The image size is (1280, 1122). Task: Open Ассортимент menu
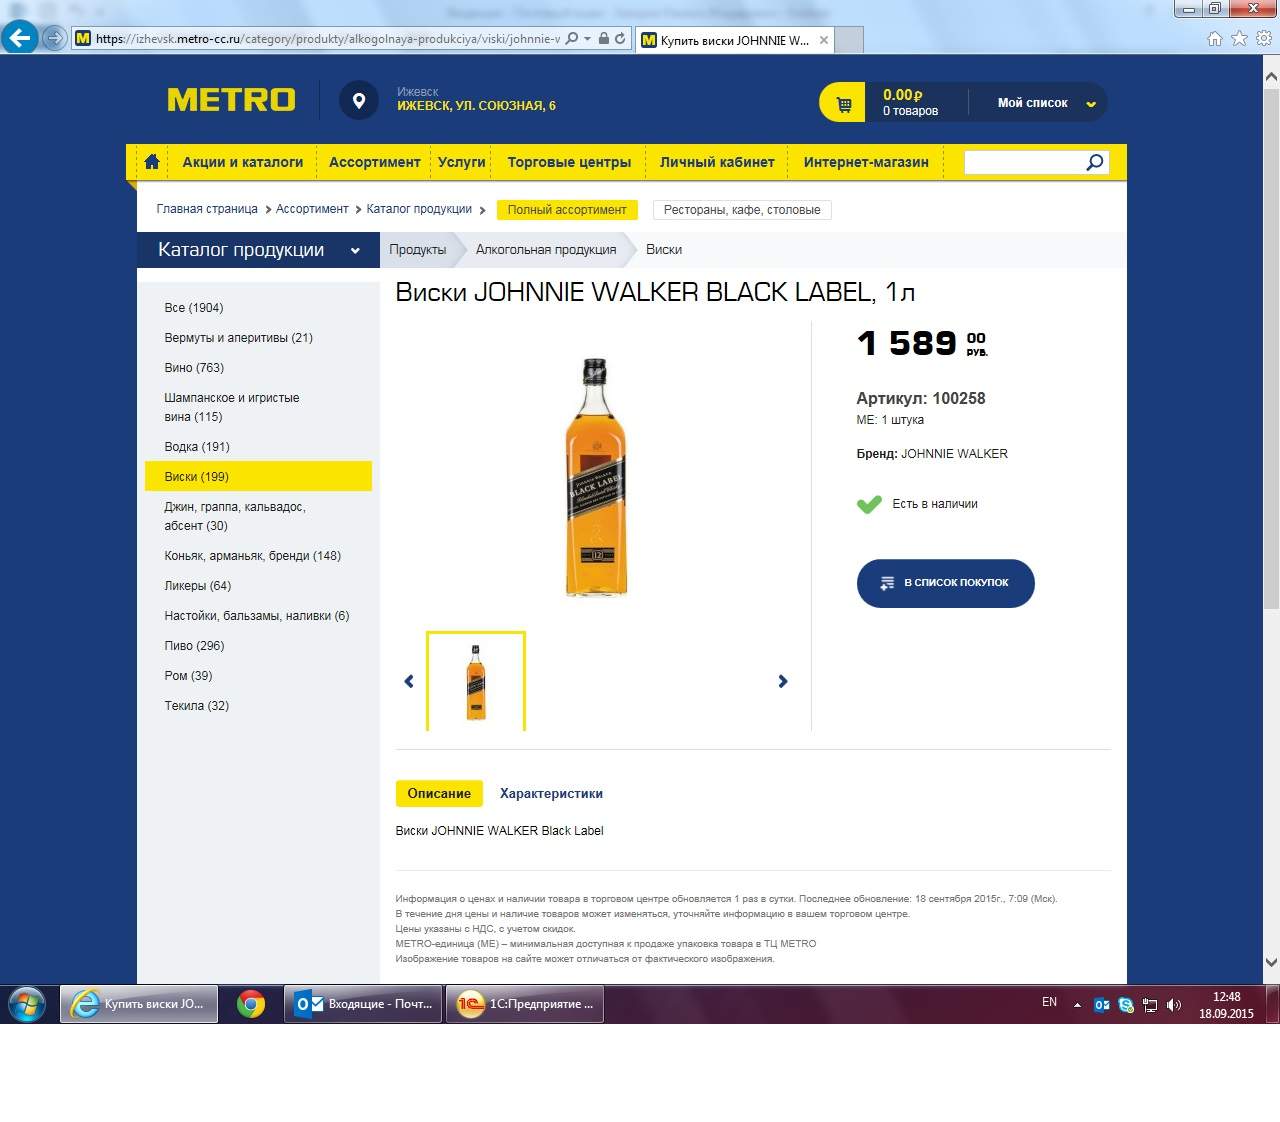[x=375, y=162]
